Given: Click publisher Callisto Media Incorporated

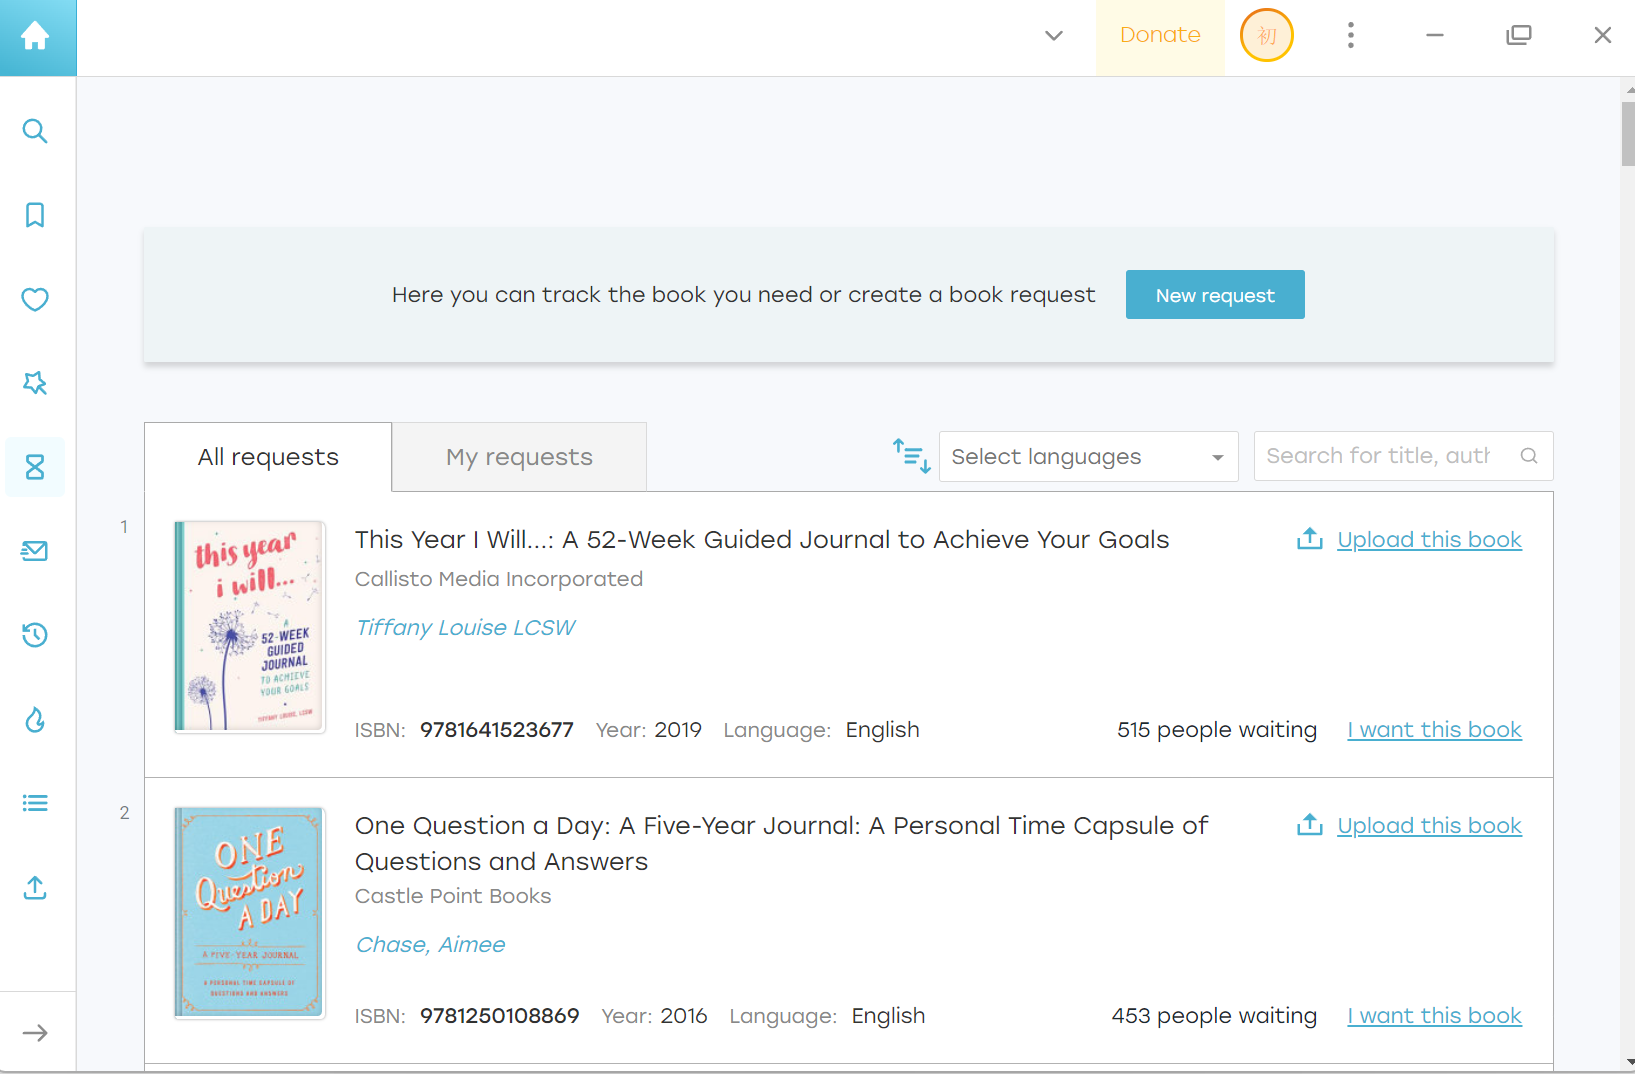Looking at the screenshot, I should click(x=499, y=579).
